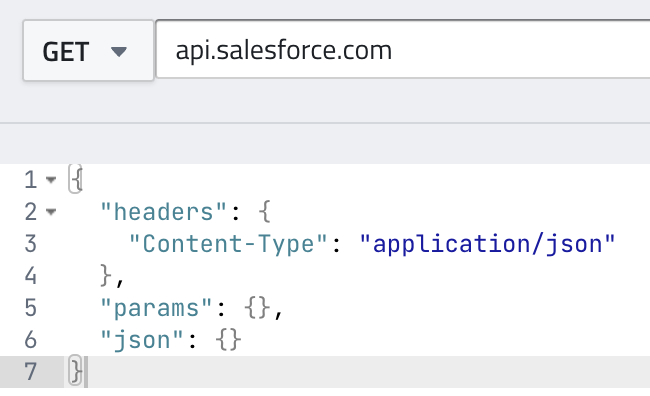Collapse the headers block fold arrow on line 2
This screenshot has height=396, width=650.
[51, 212]
